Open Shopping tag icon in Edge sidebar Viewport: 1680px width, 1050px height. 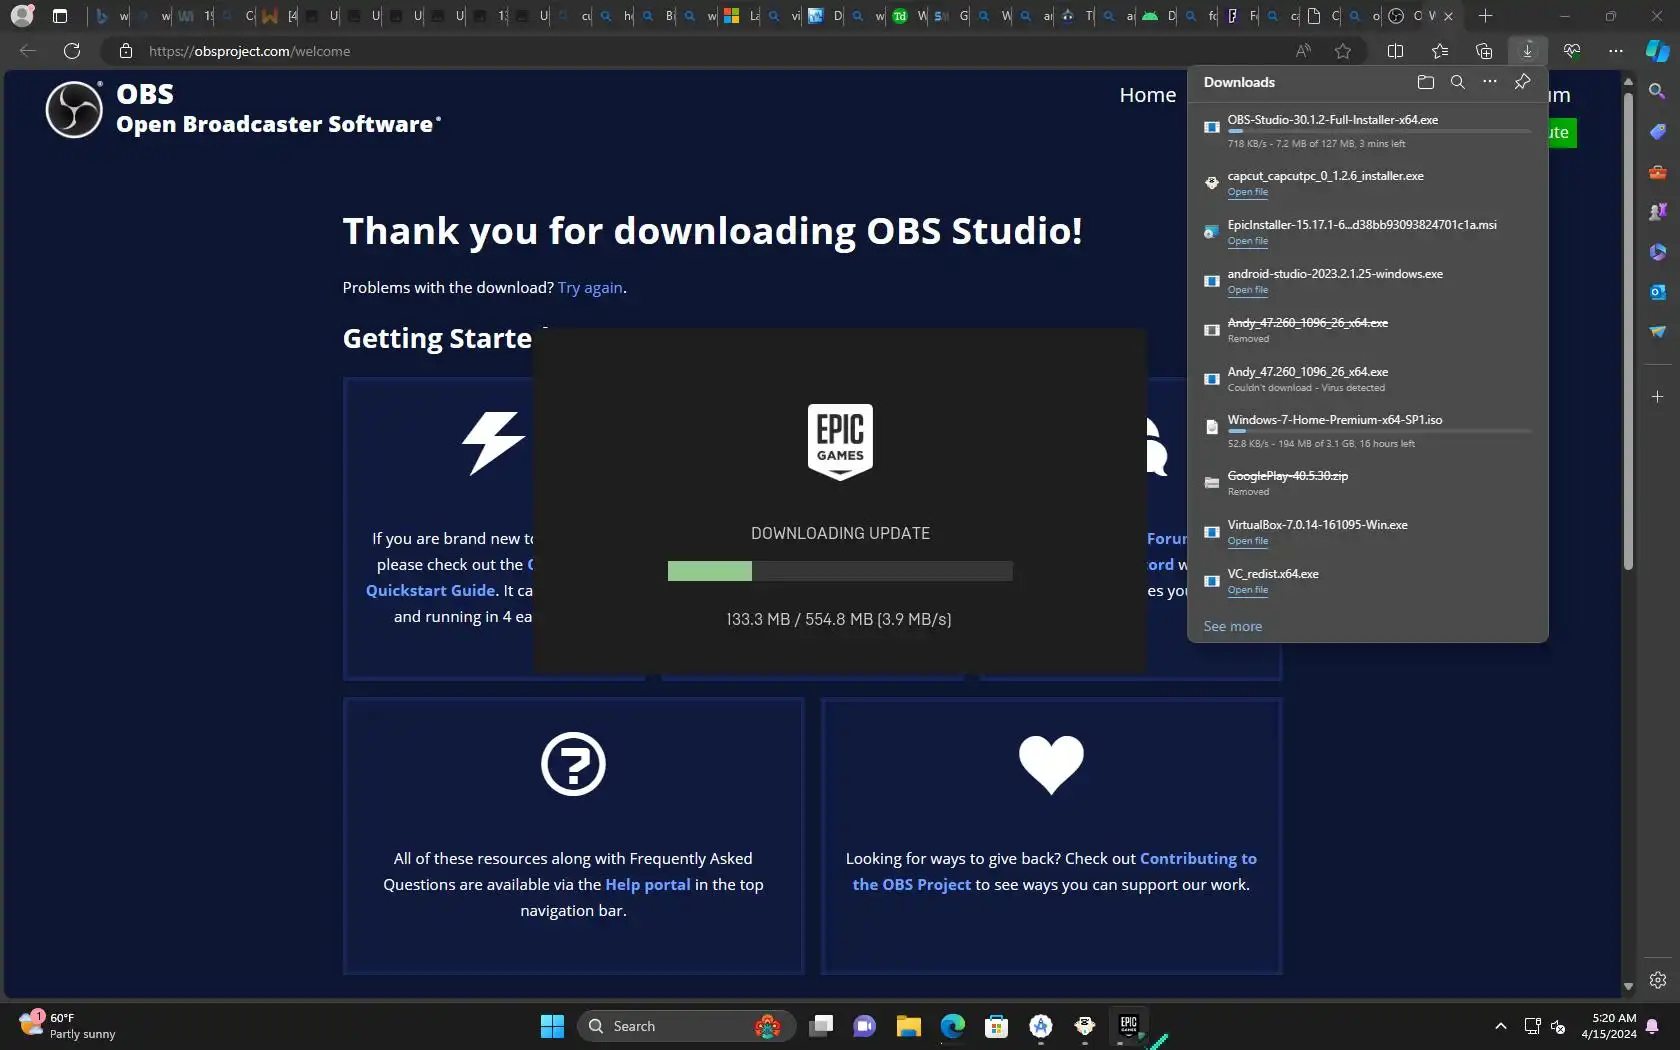[1658, 132]
